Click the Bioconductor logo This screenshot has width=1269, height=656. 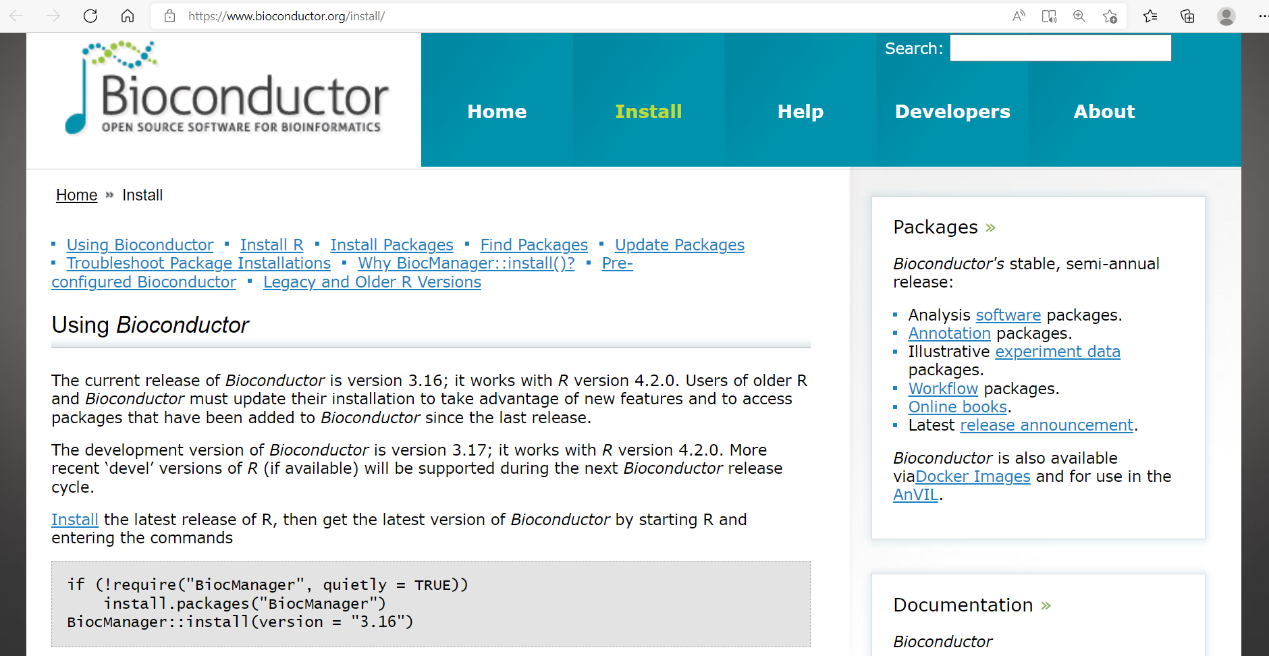point(225,88)
